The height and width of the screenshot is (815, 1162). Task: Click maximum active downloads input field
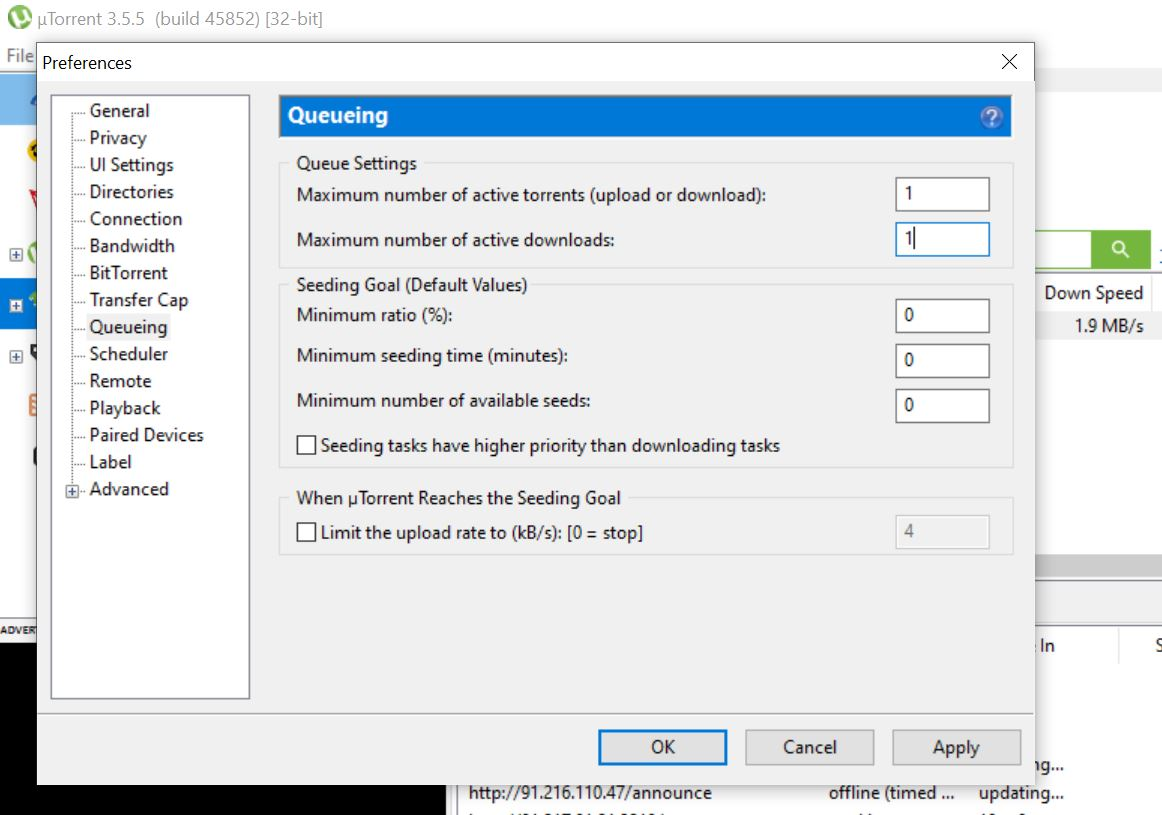point(942,239)
